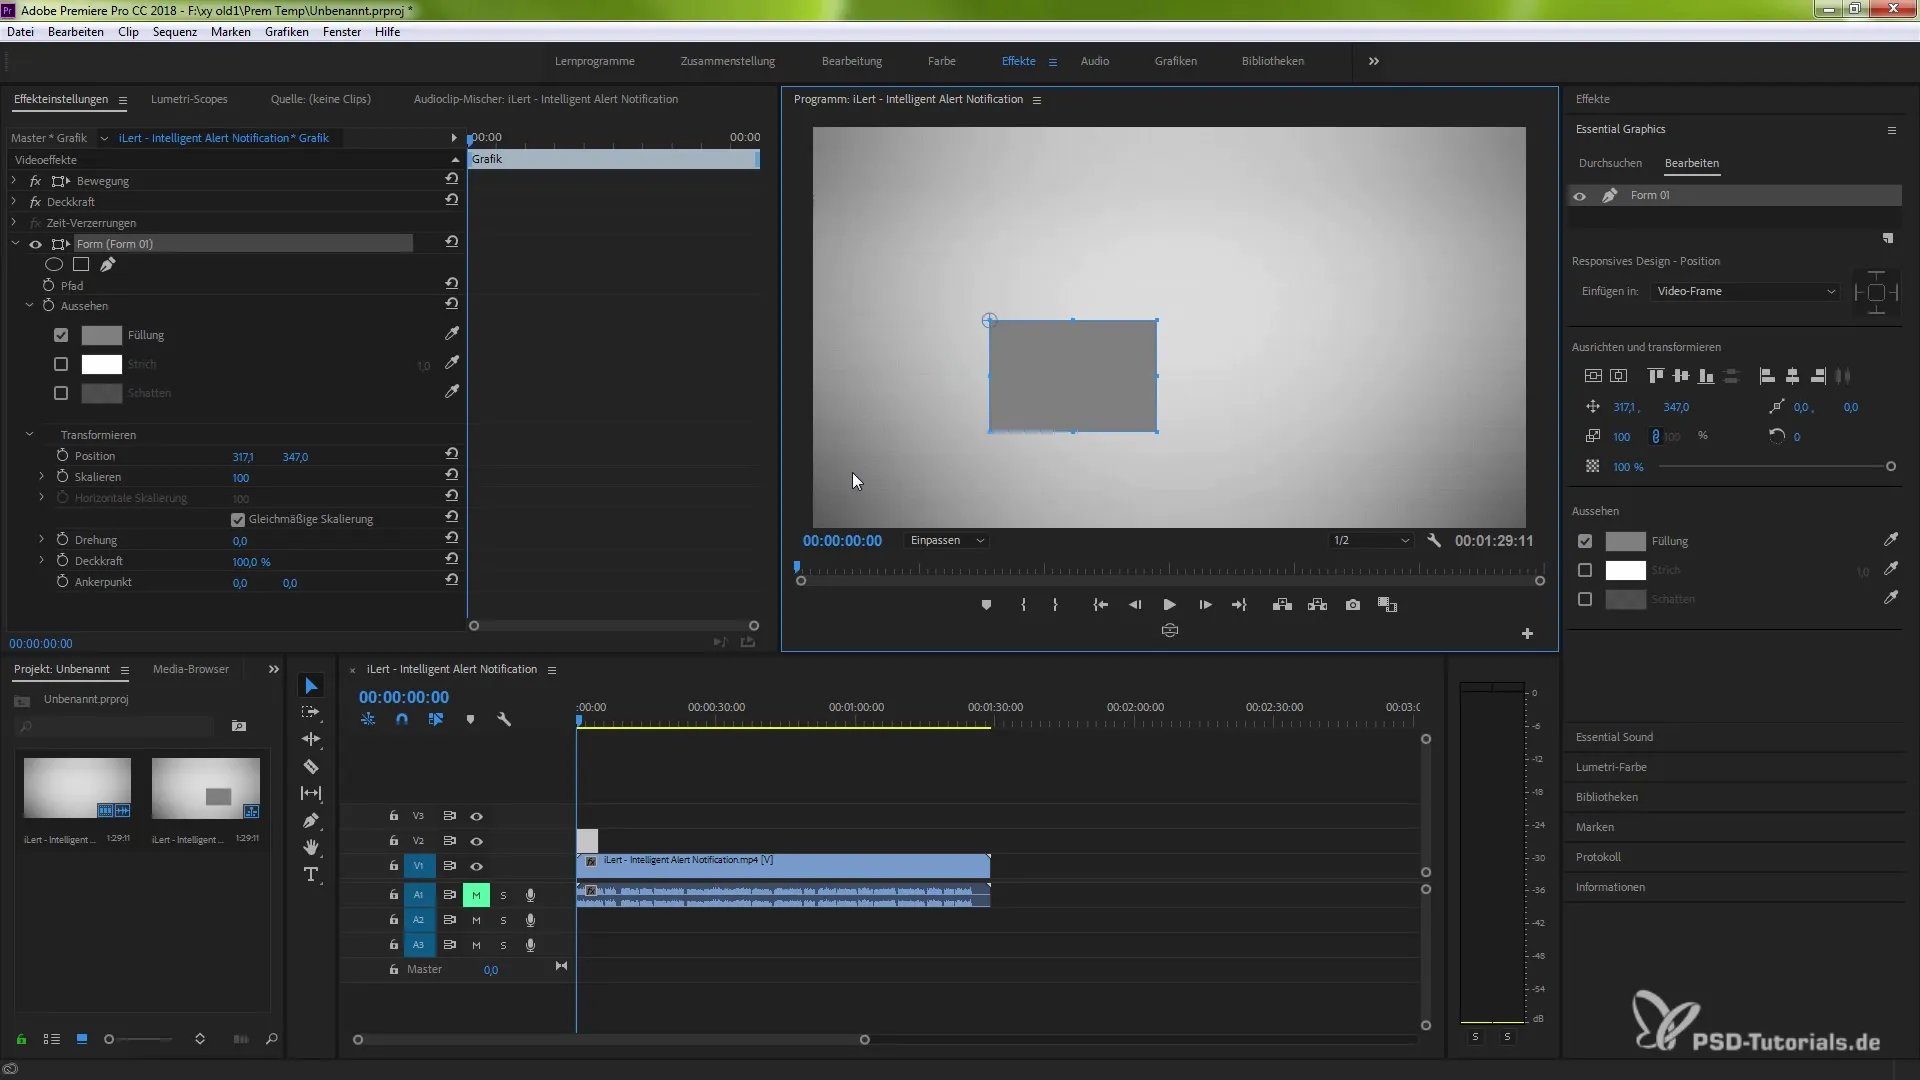Open the Einfügen in Video-Frame dropdown
The height and width of the screenshot is (1080, 1920).
click(x=1745, y=292)
